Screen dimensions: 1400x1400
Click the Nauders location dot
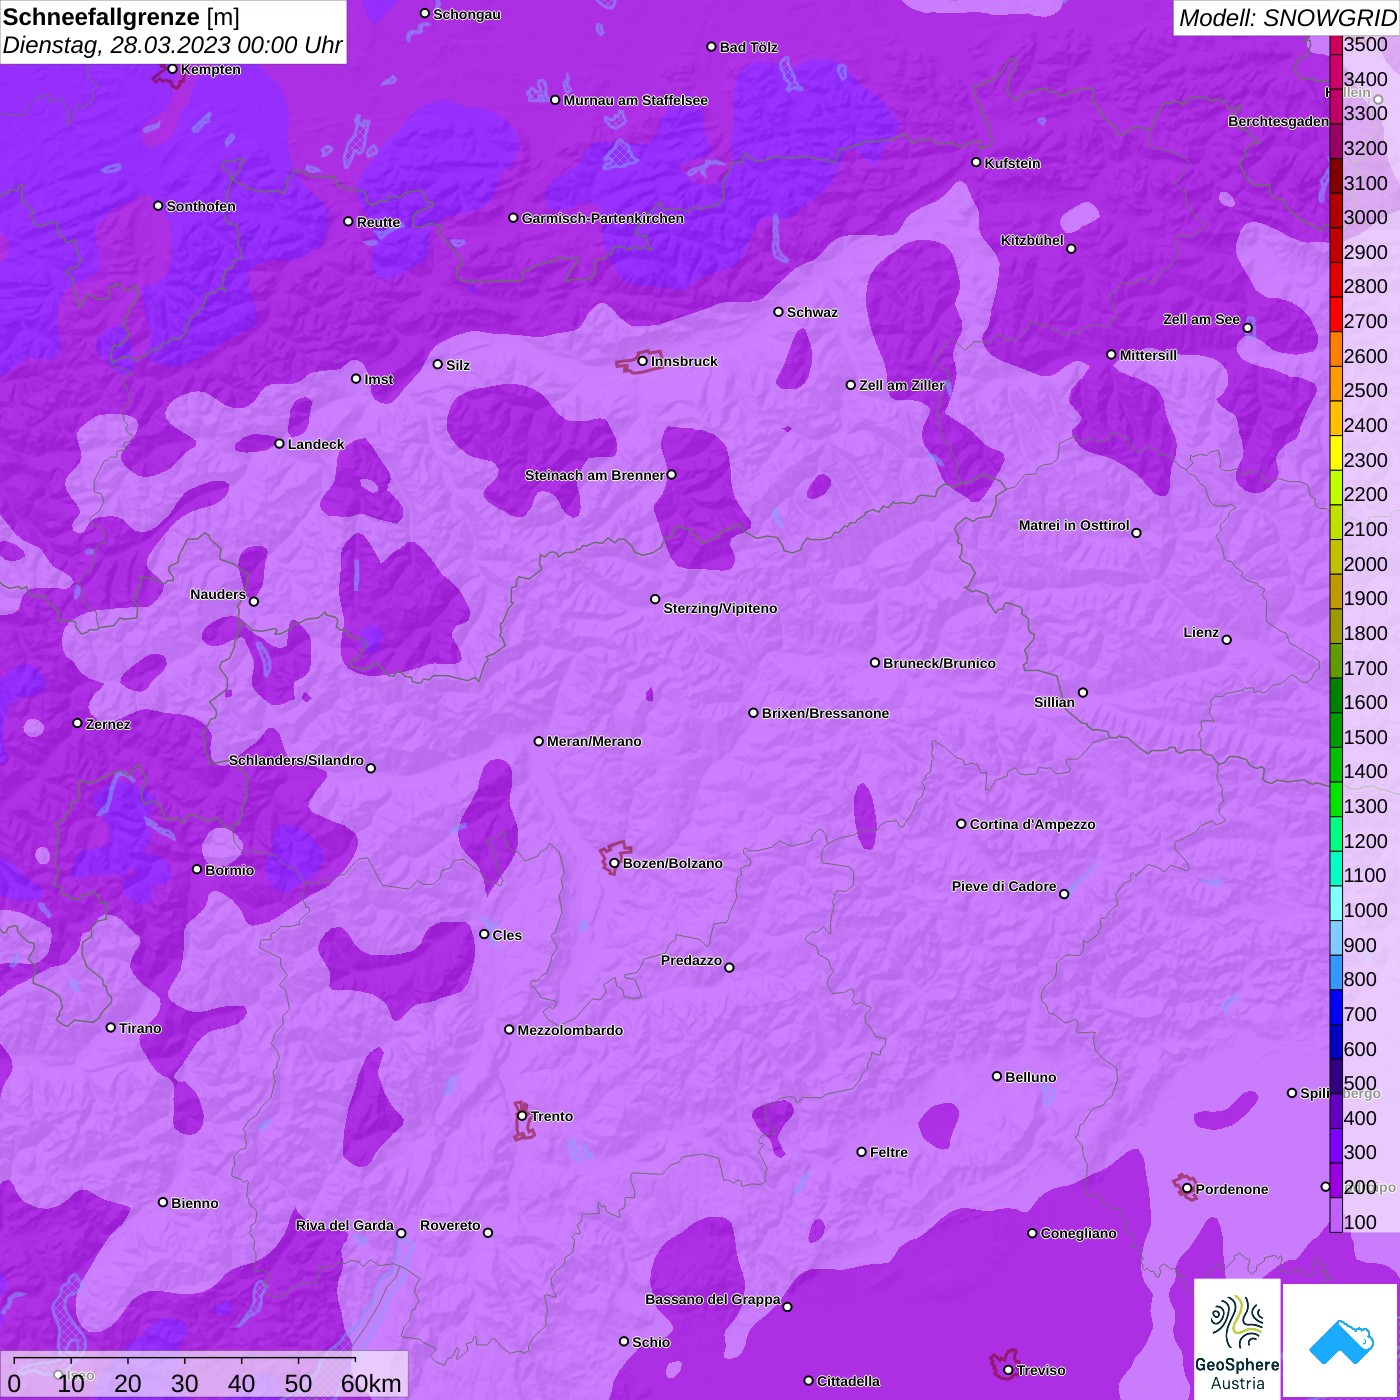[x=254, y=602]
